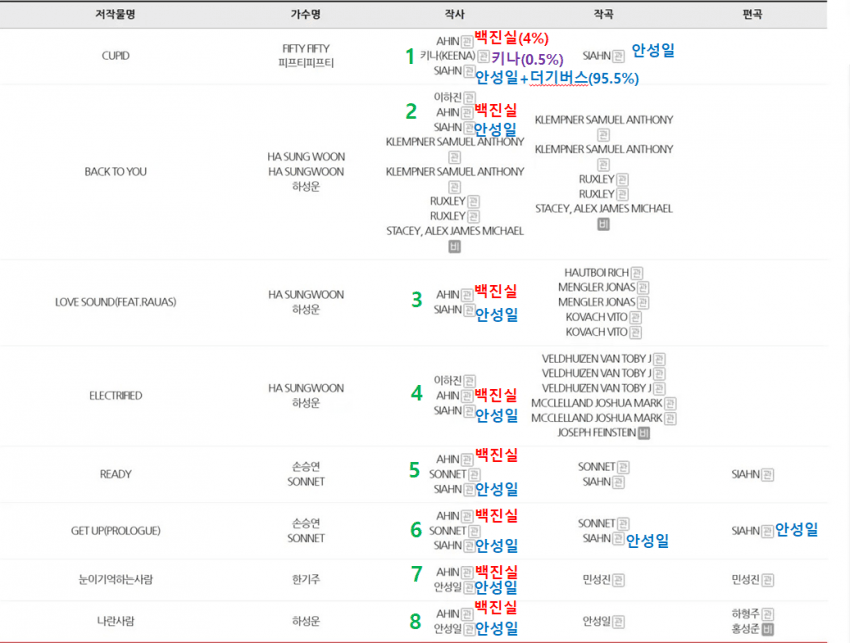Image resolution: width=850 pixels, height=643 pixels.
Task: Select the 나란사람 song title
Action: [115, 621]
